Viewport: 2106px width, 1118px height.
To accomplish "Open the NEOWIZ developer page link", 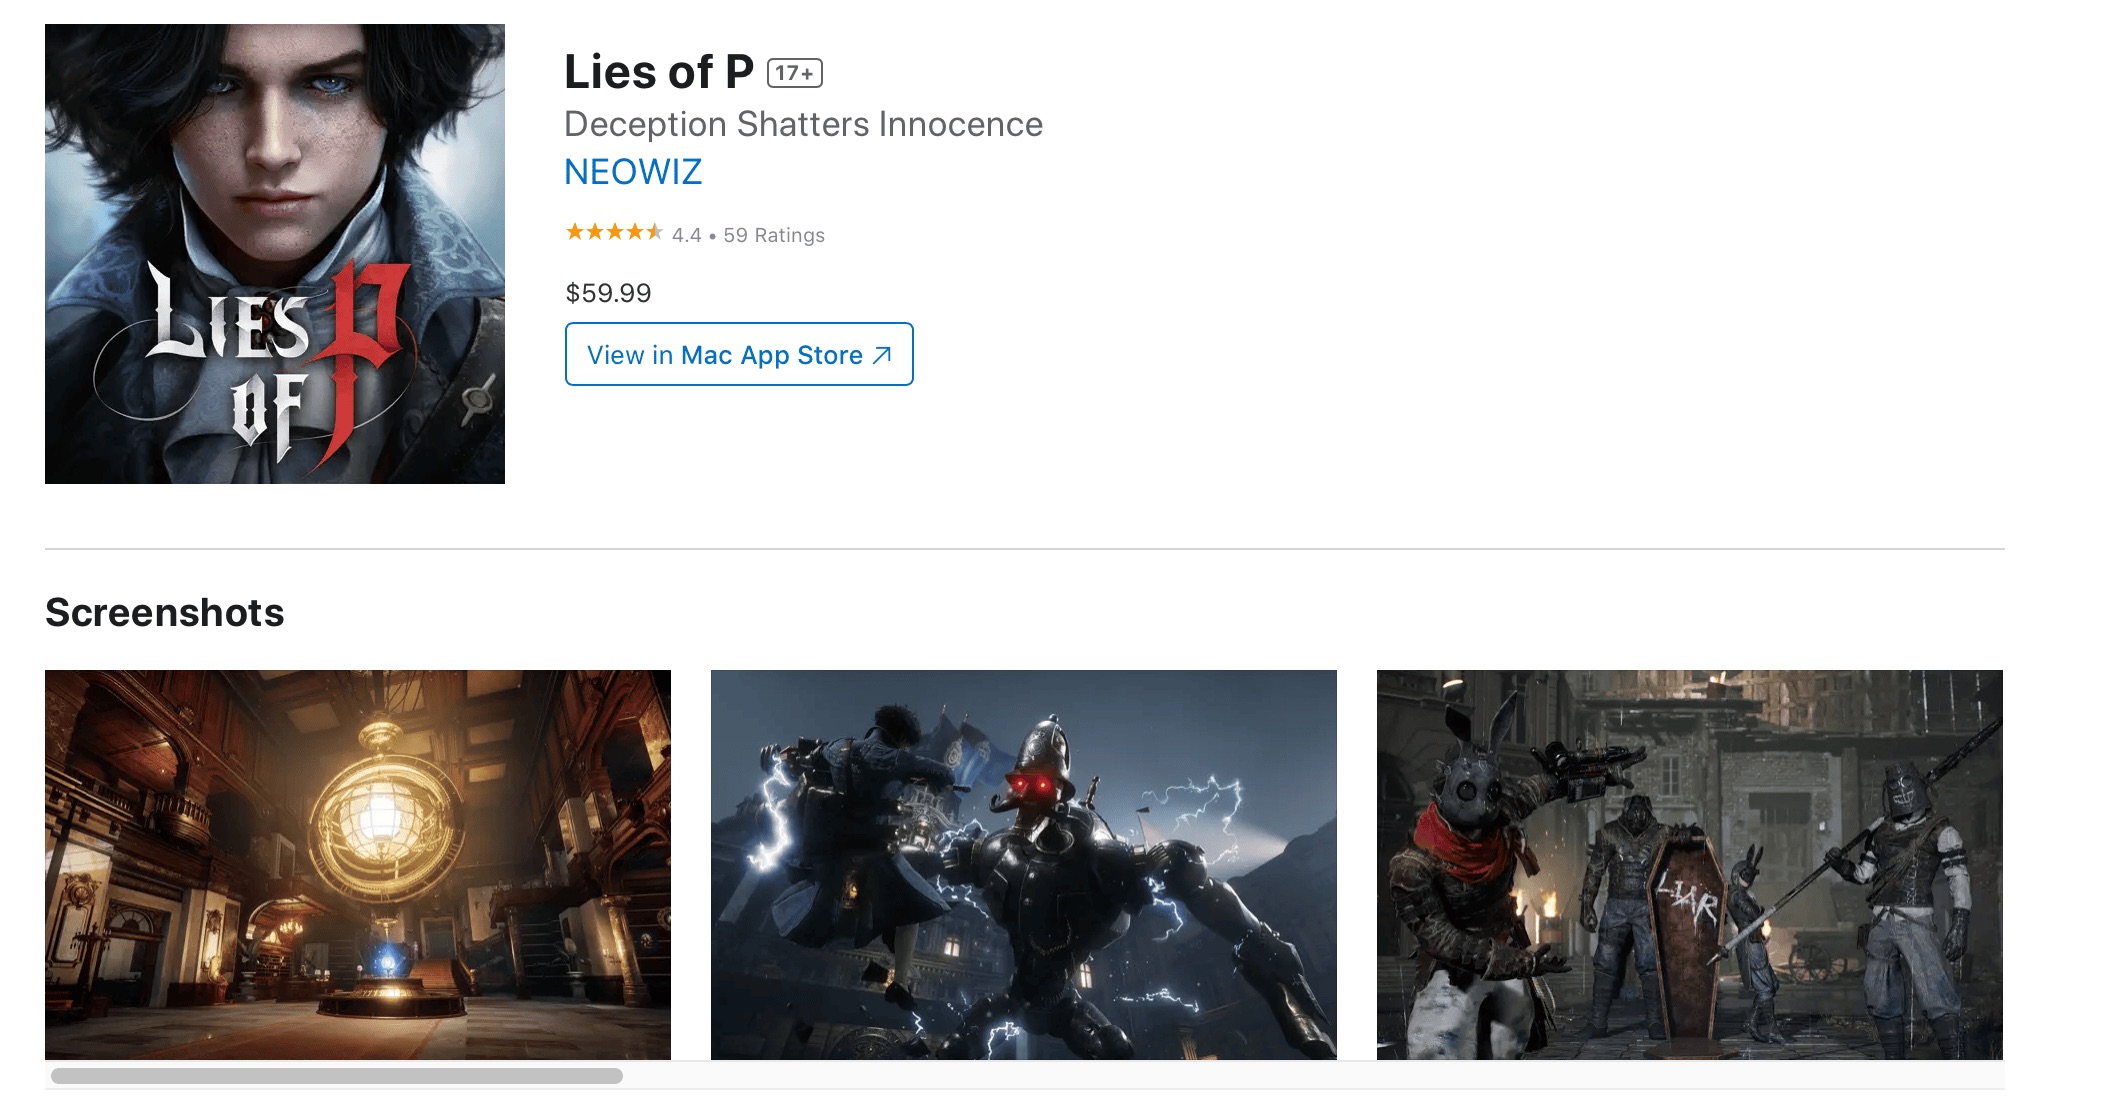I will tap(633, 172).
